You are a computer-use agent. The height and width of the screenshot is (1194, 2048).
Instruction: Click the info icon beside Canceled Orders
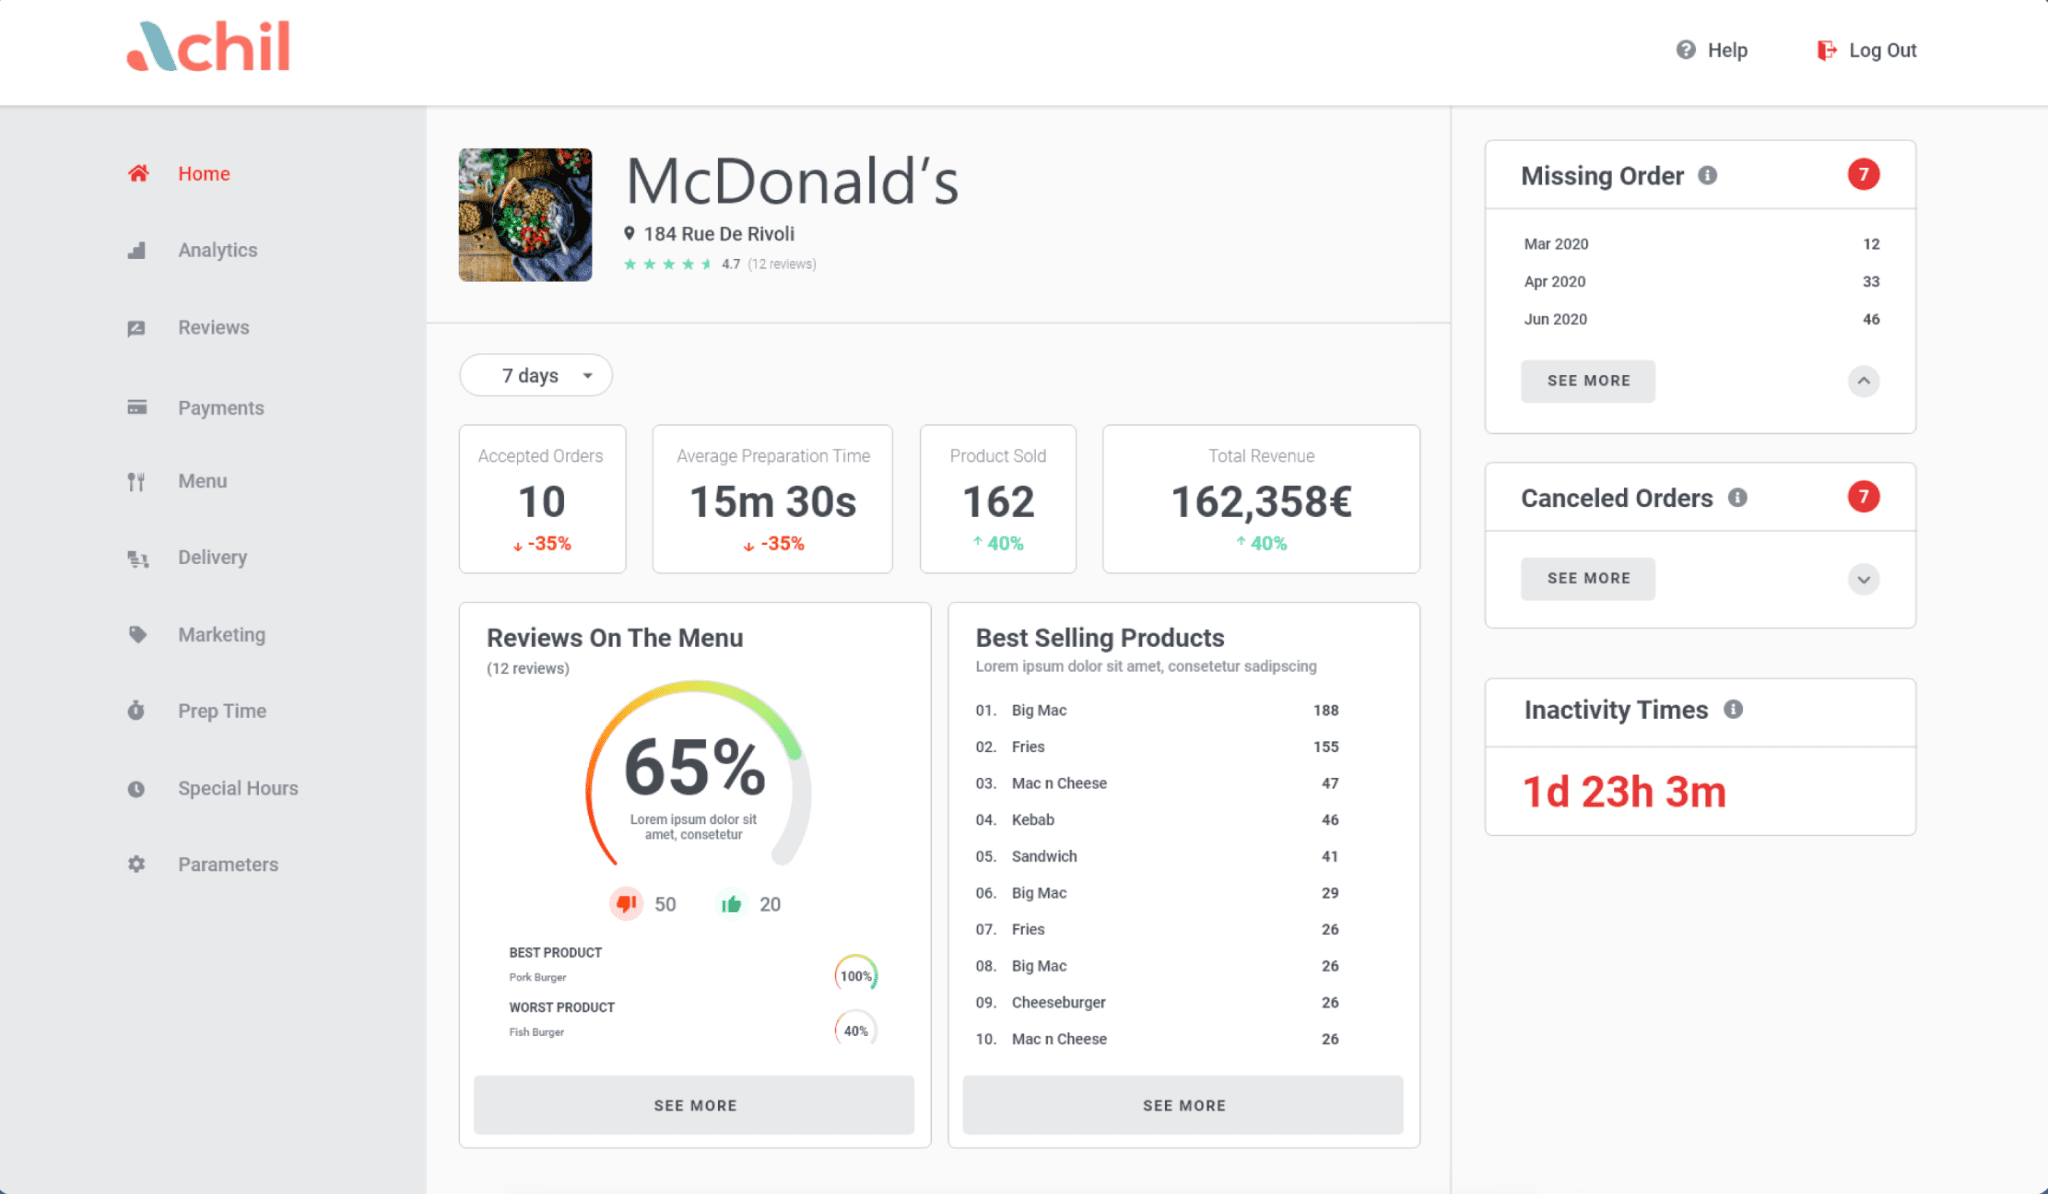tap(1738, 497)
